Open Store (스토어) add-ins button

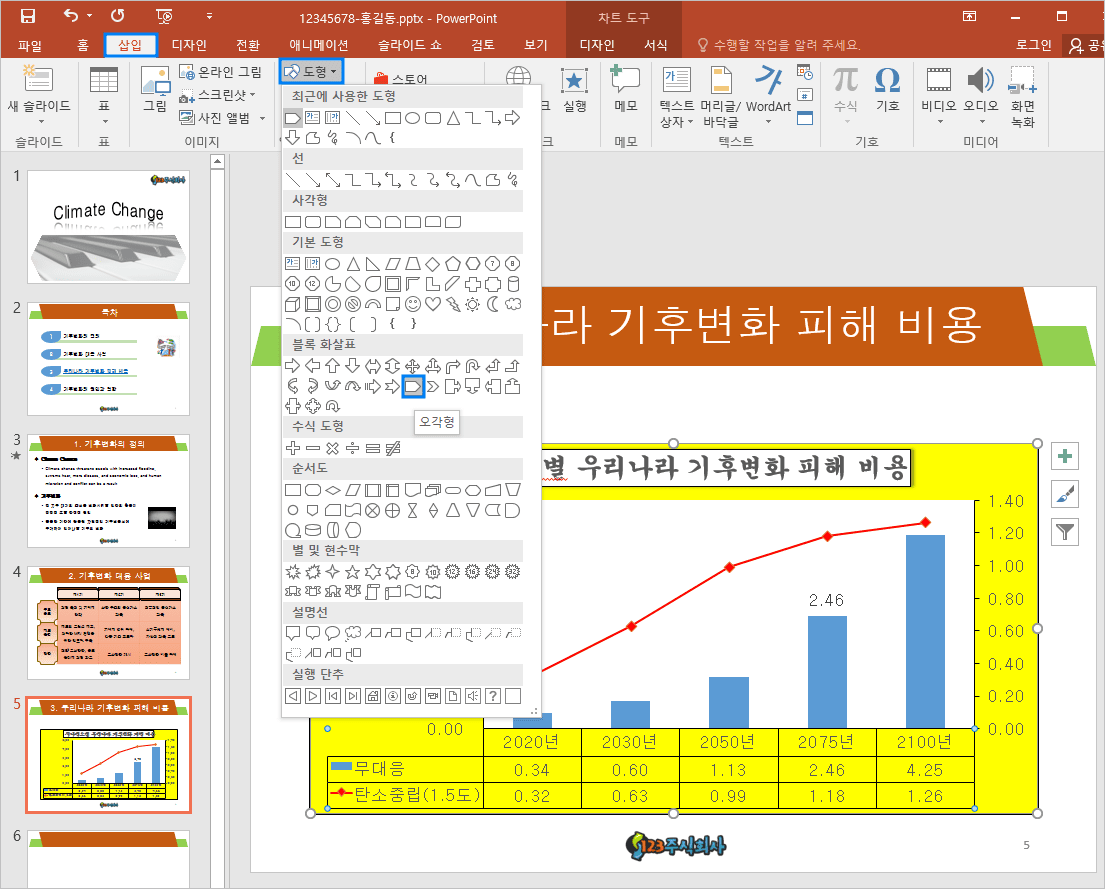coord(400,78)
